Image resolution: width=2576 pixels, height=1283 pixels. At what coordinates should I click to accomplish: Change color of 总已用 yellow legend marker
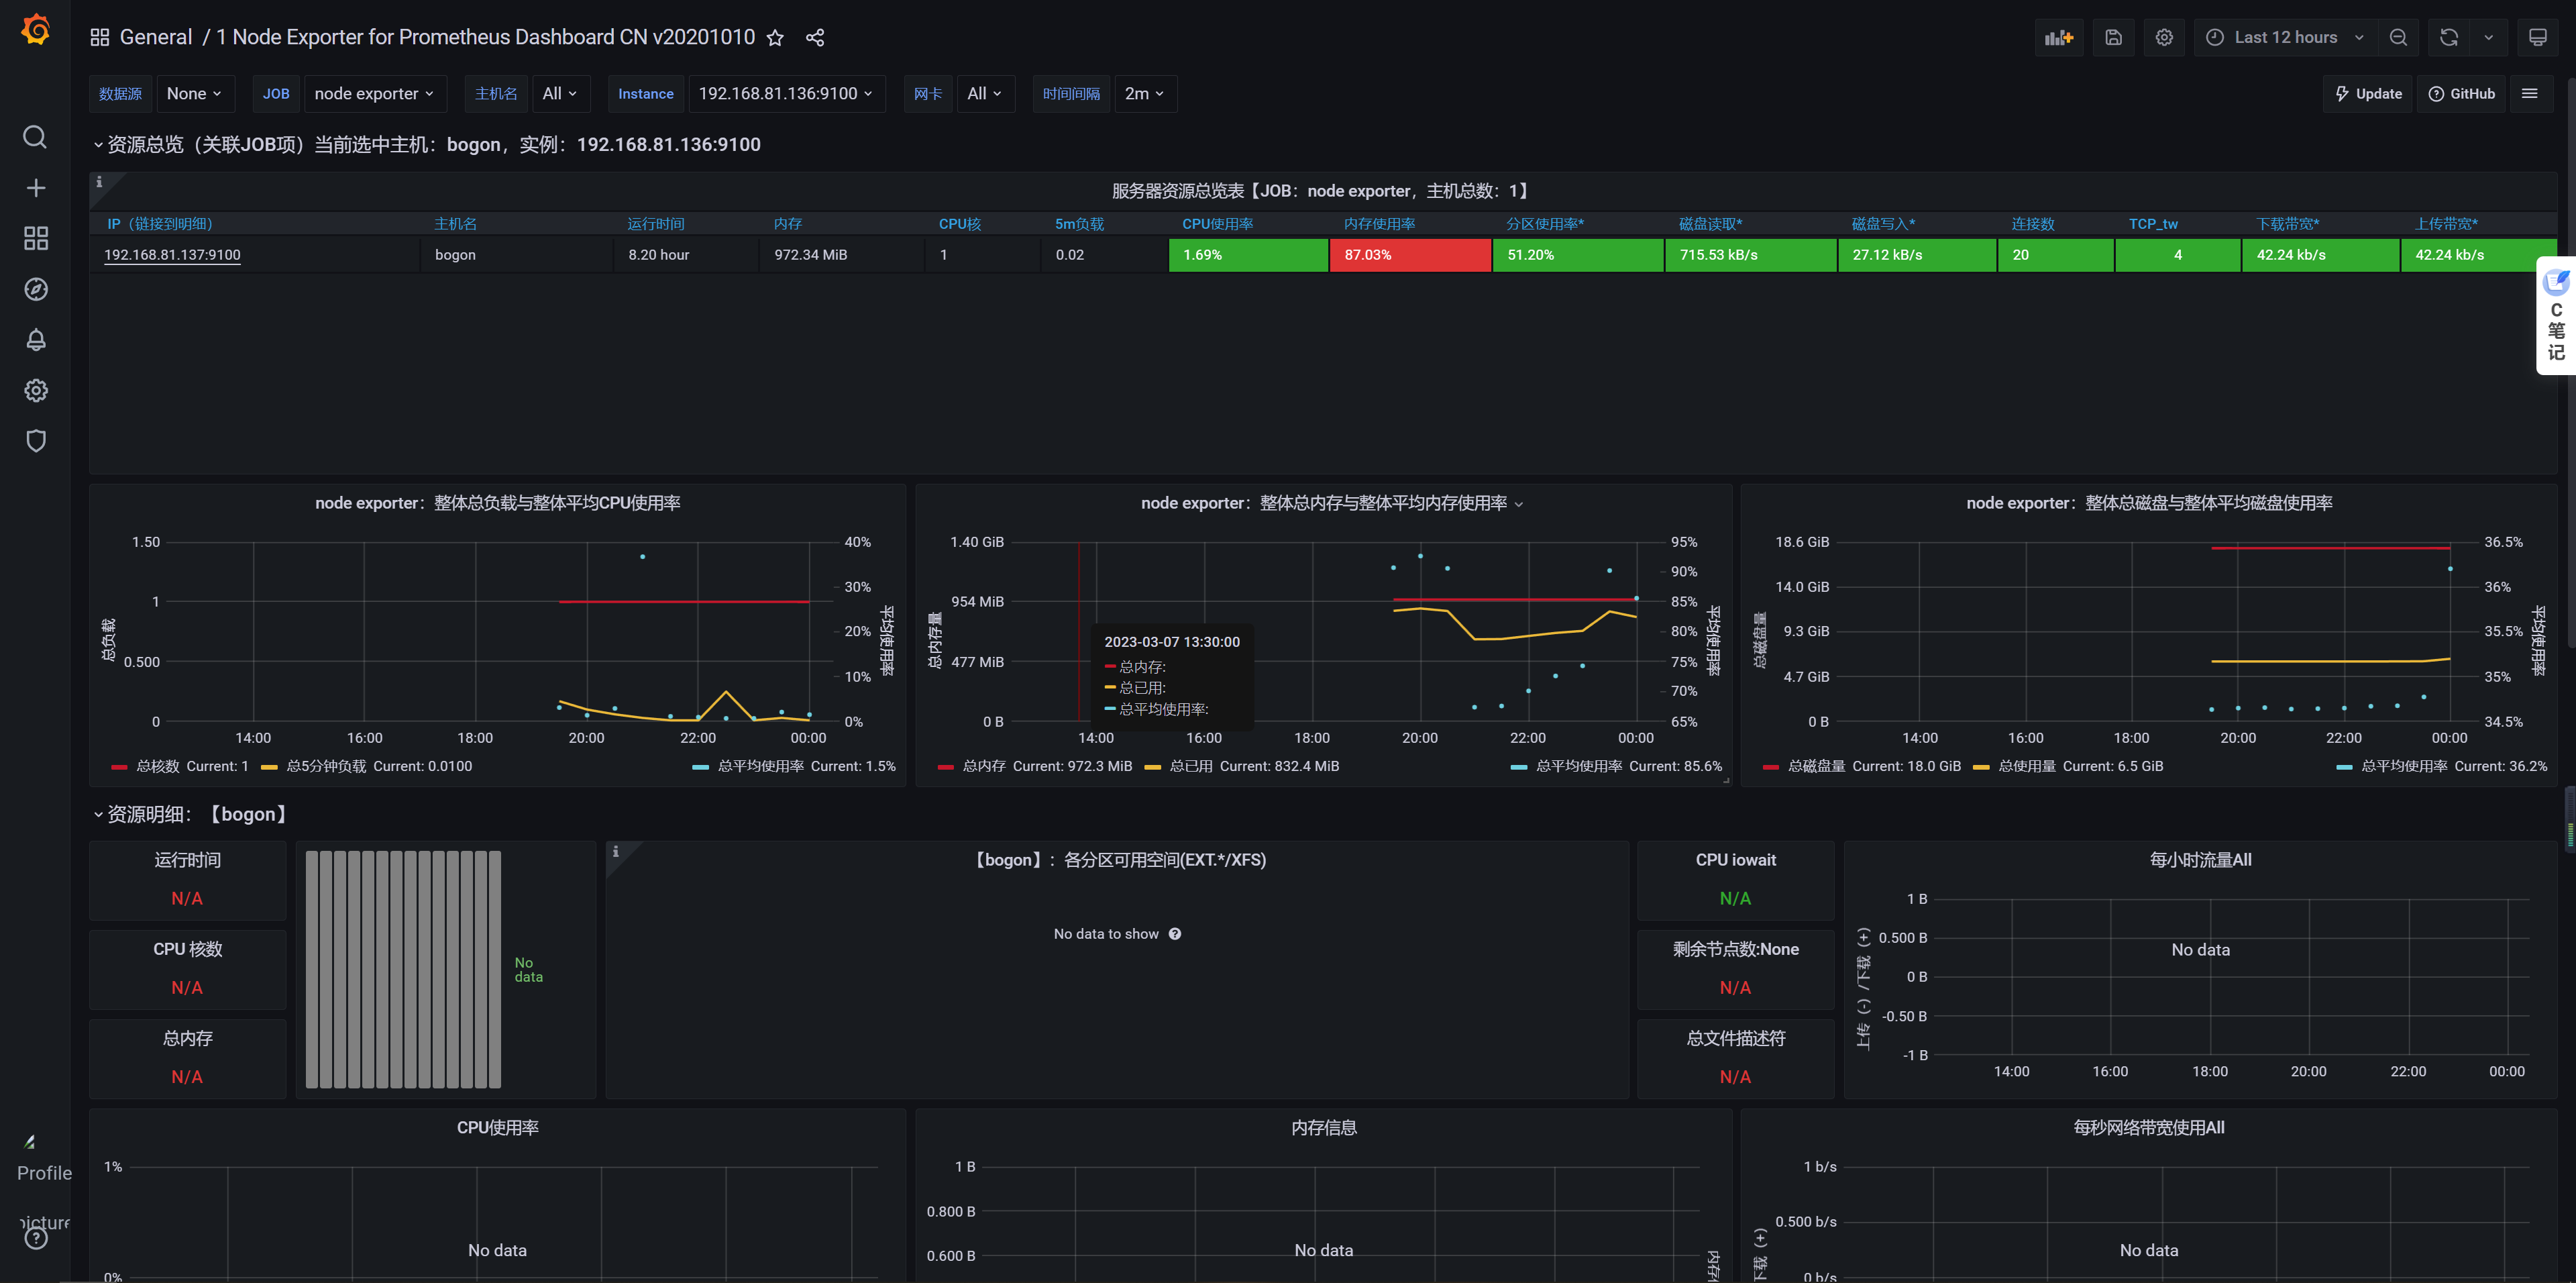(x=1153, y=767)
